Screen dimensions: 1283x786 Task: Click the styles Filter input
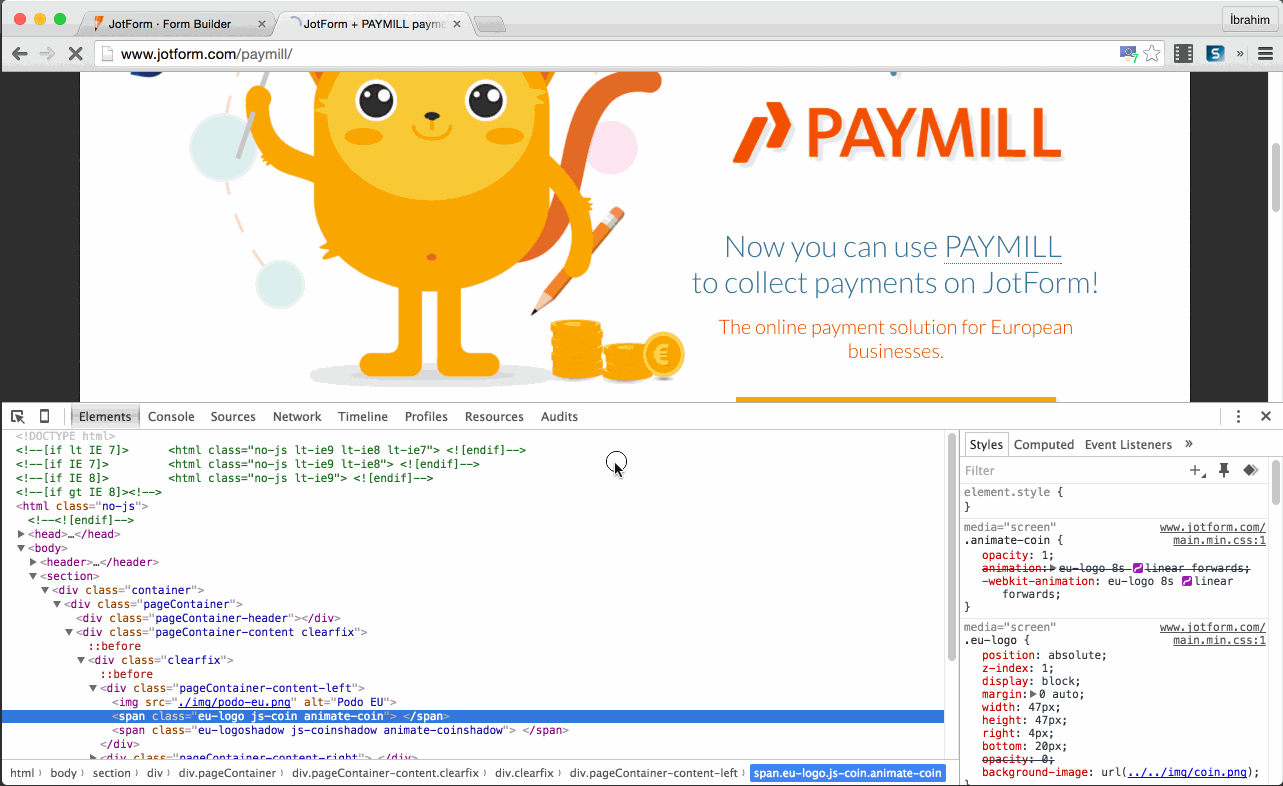[x=1073, y=470]
